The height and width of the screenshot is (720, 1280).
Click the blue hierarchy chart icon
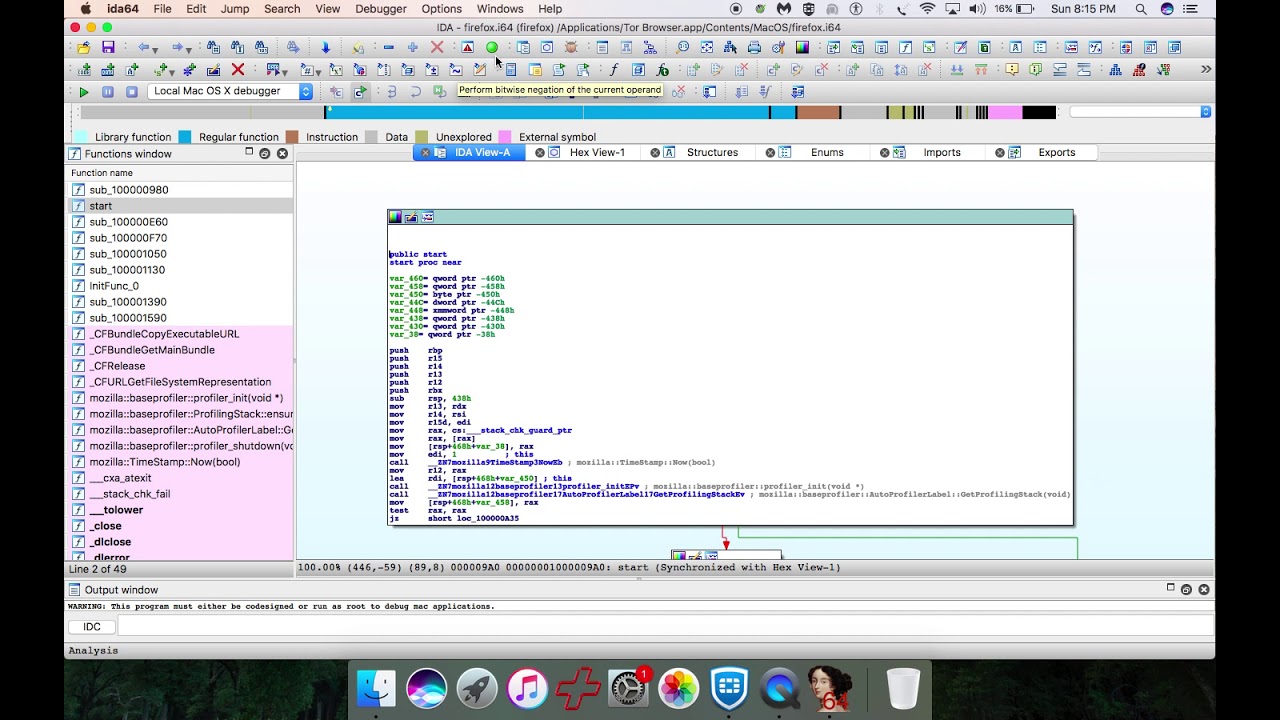coord(1115,69)
